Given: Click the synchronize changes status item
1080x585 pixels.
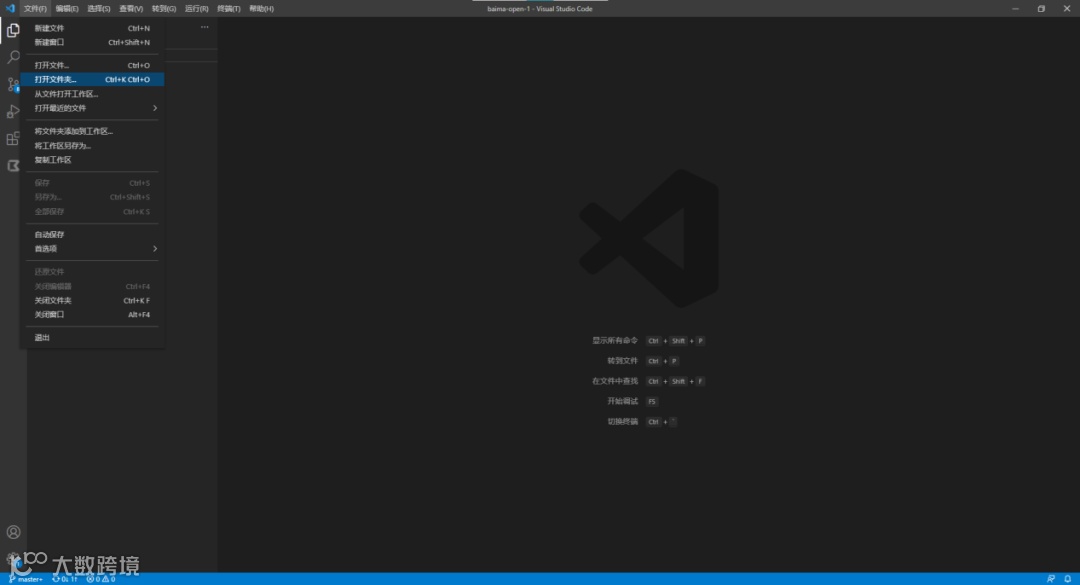Looking at the screenshot, I should coord(65,579).
